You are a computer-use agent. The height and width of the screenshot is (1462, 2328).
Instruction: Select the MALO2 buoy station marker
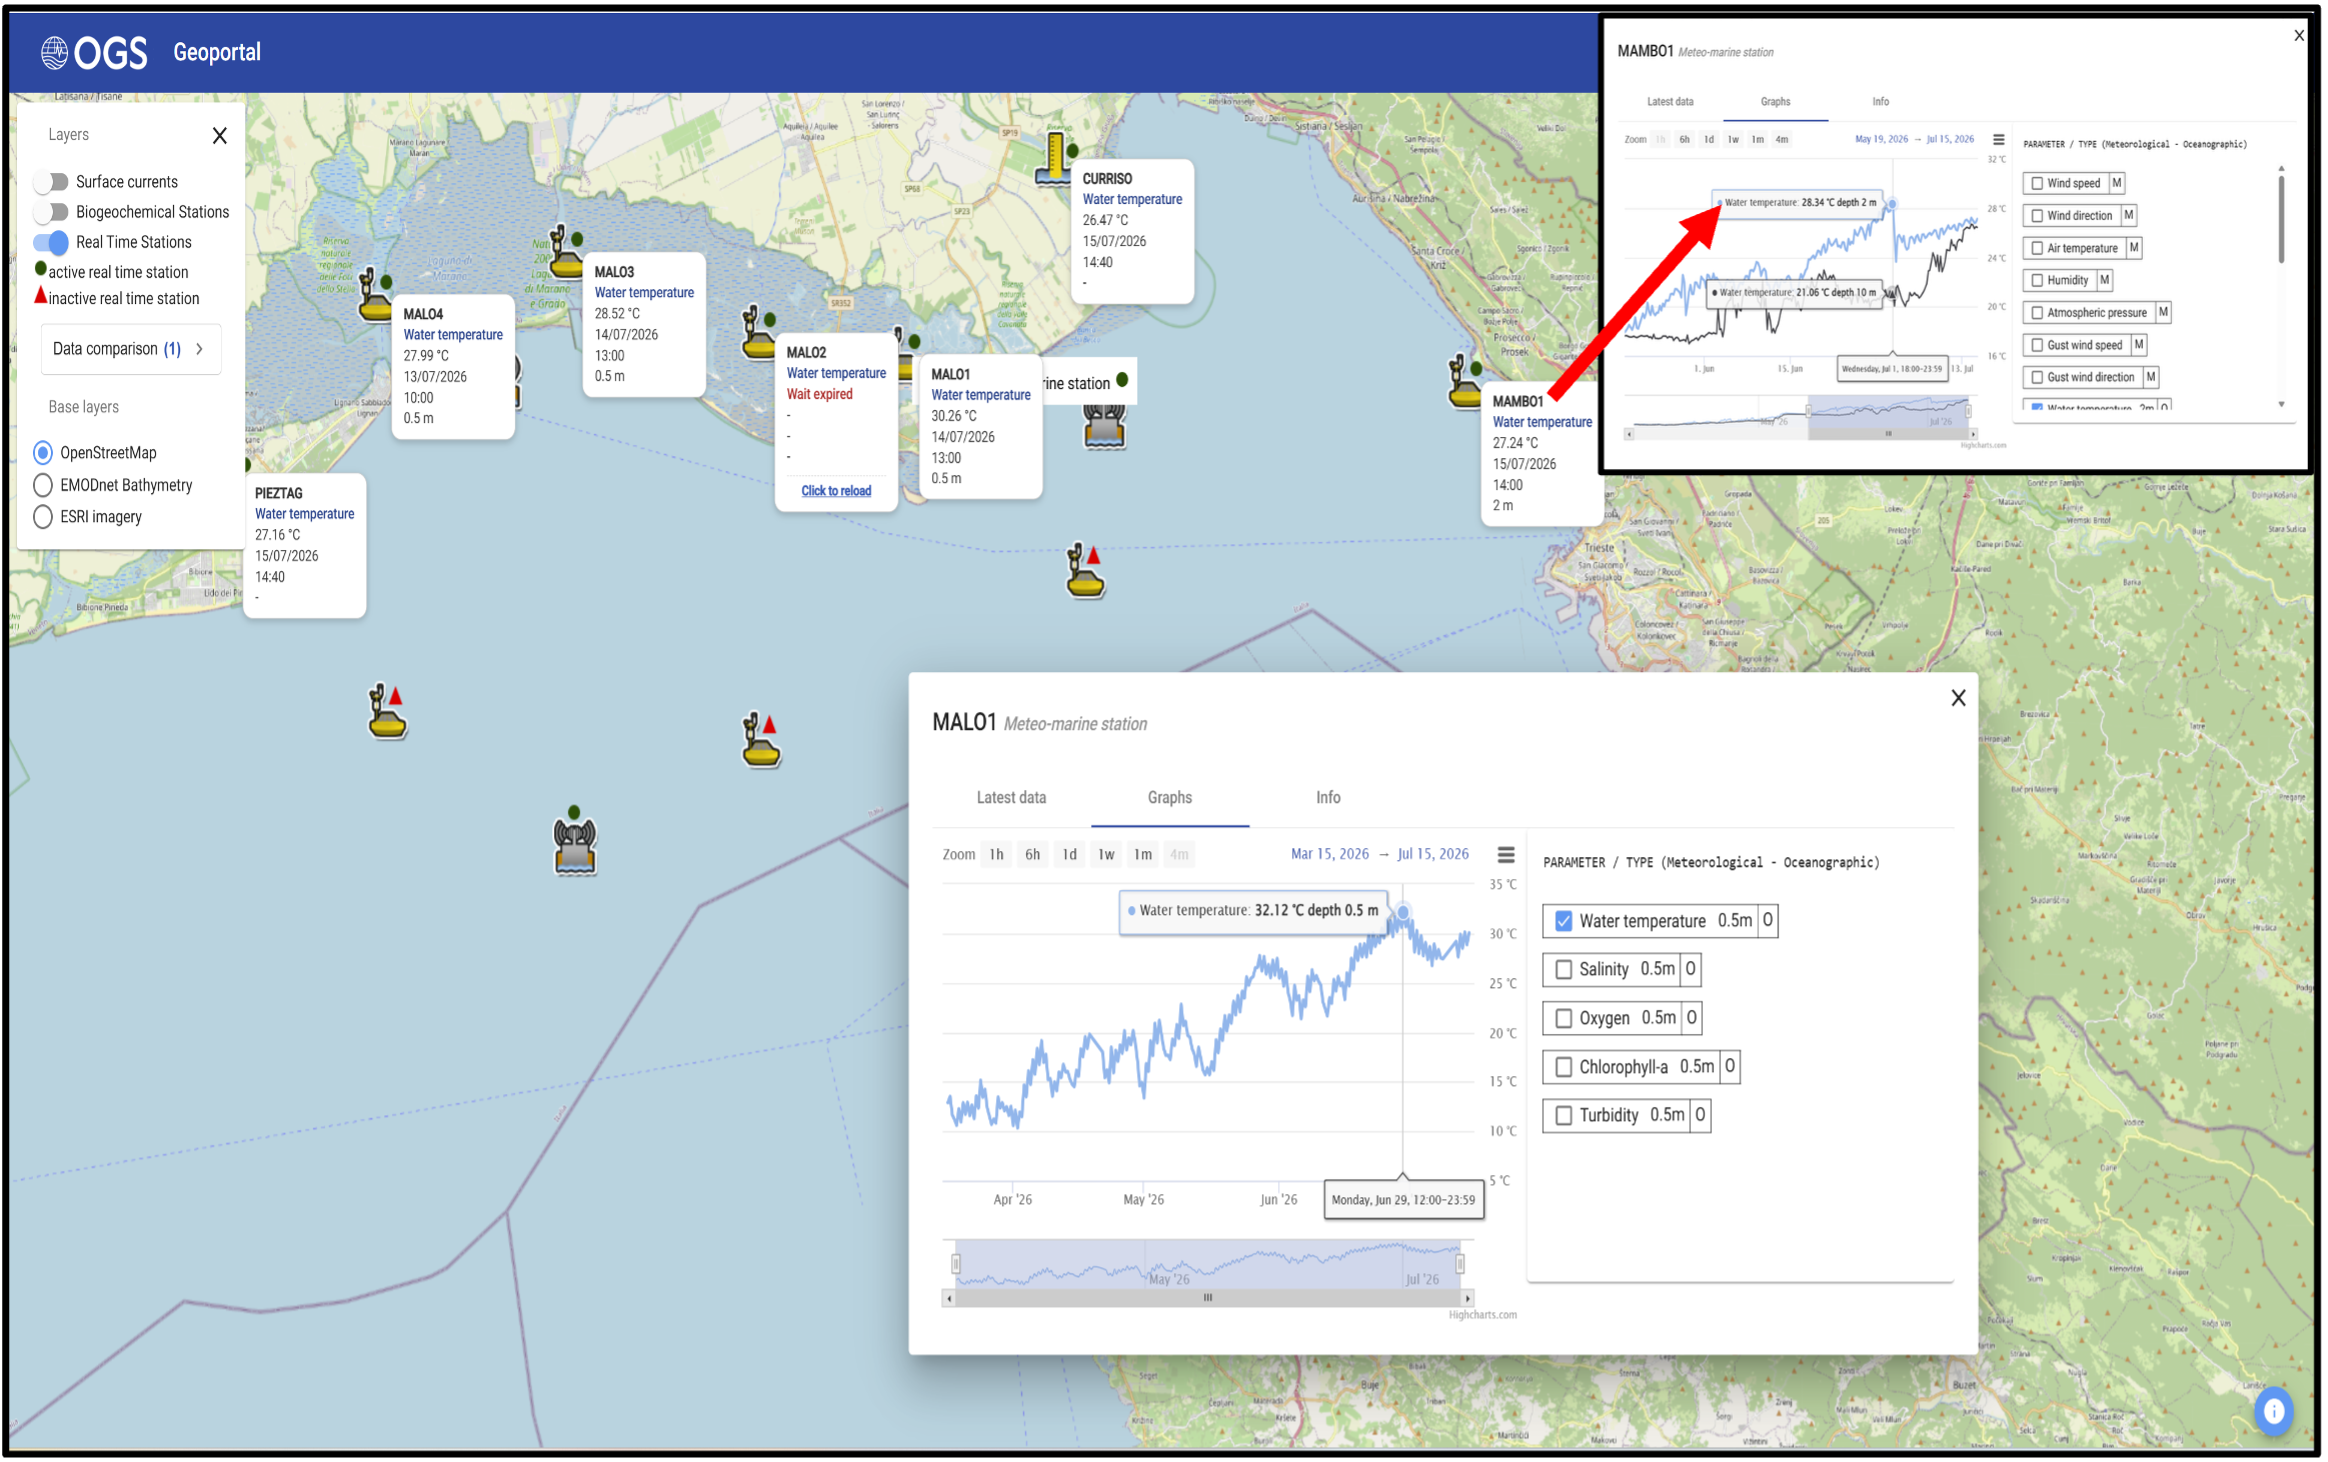[759, 333]
